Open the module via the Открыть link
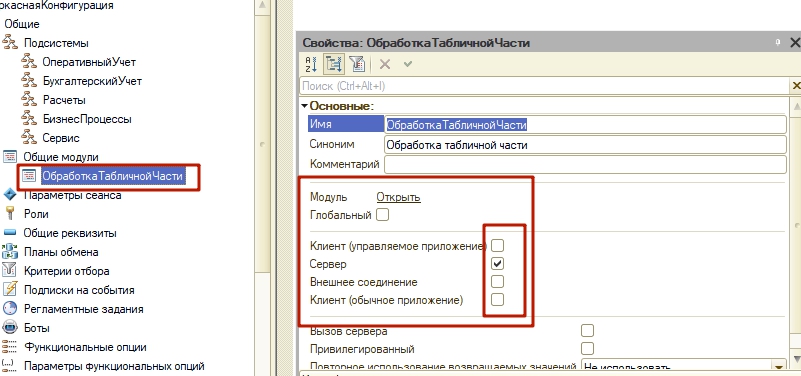 coord(398,197)
